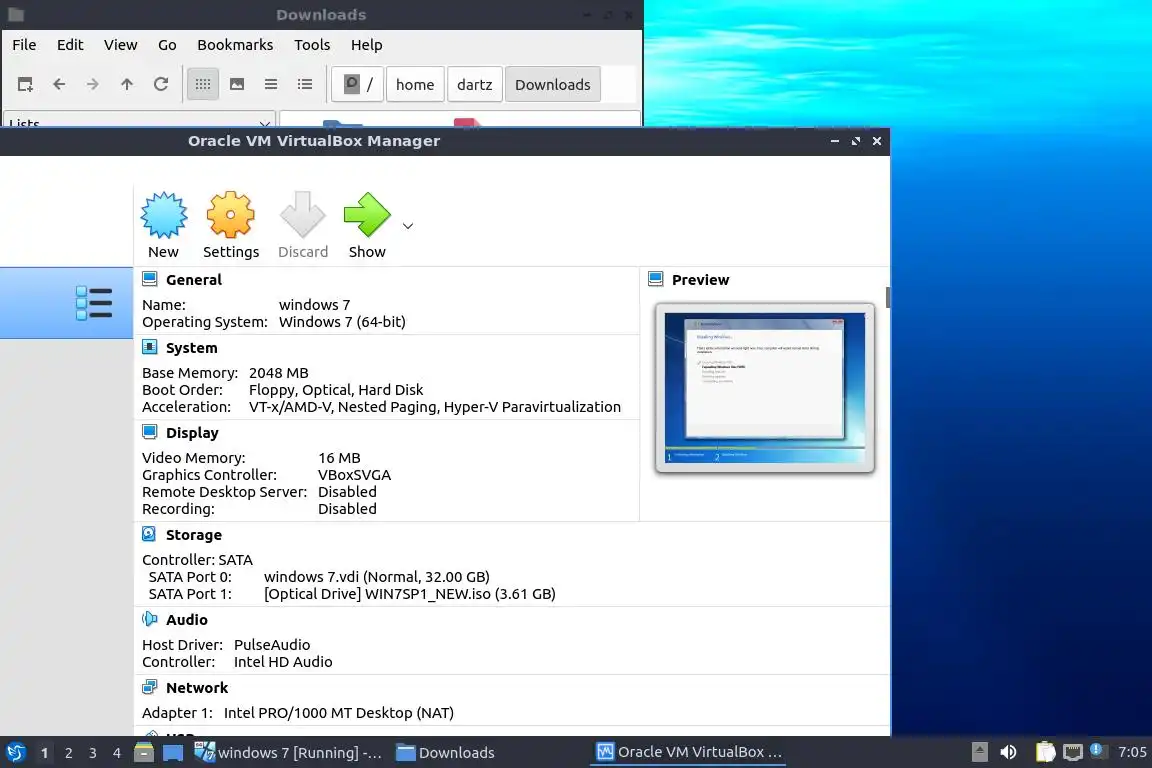Viewport: 1152px width, 768px height.
Task: Click the machine tools list icon in sidebar
Action: coord(94,303)
